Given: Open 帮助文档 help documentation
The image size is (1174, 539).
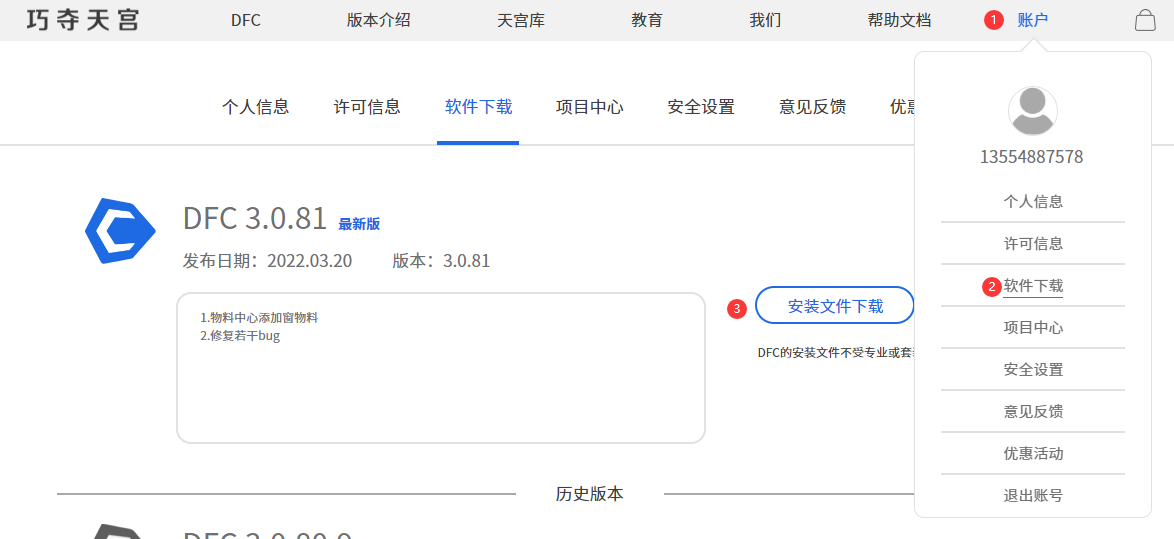Looking at the screenshot, I should (x=899, y=20).
